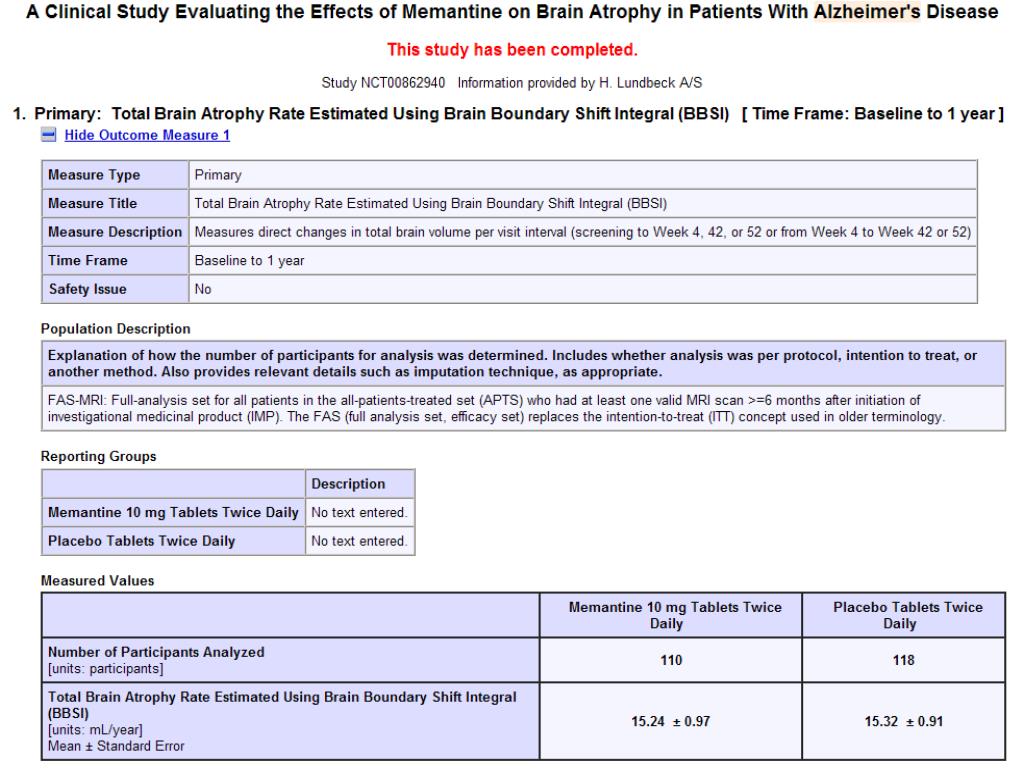This screenshot has height=768, width=1024.
Task: Click the 'Measured Values' heading
Action: pyautogui.click(x=97, y=581)
